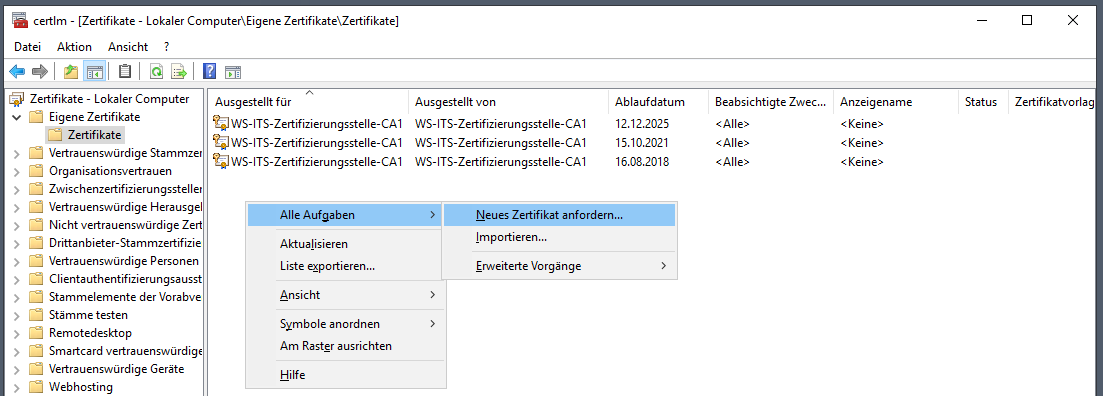1103x396 pixels.
Task: Toggle the show/hide console tree icon
Action: [x=94, y=71]
